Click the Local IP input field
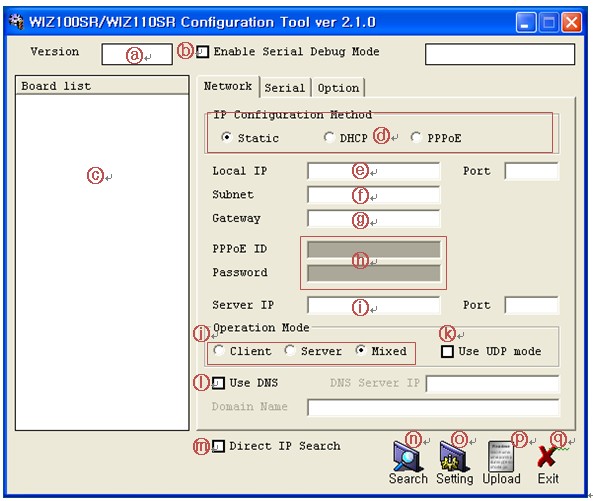The width and height of the screenshot is (593, 501). (x=374, y=171)
